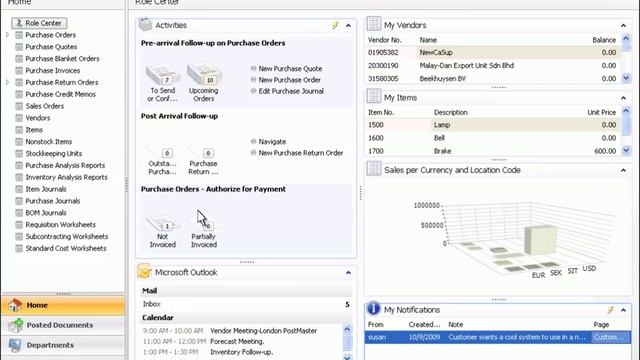Click the Item Journals list icon
Image resolution: width=640 pixels, height=360 pixels.
tap(19, 189)
